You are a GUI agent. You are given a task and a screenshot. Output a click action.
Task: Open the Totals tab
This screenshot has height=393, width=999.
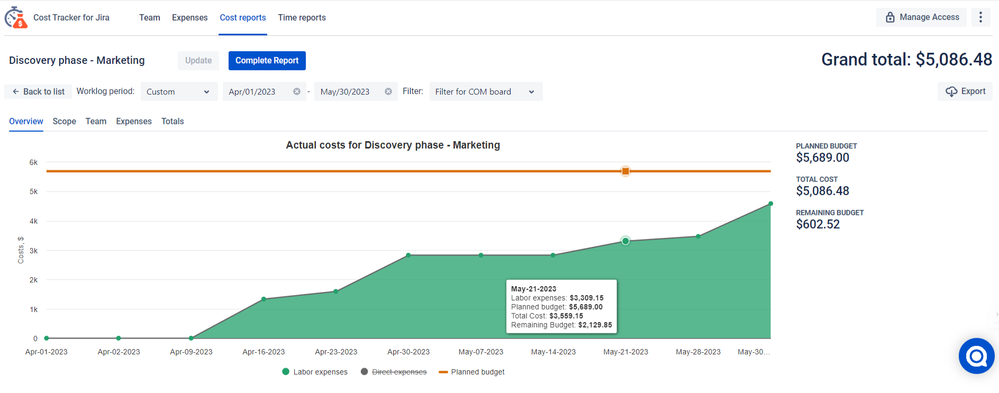coord(173,121)
